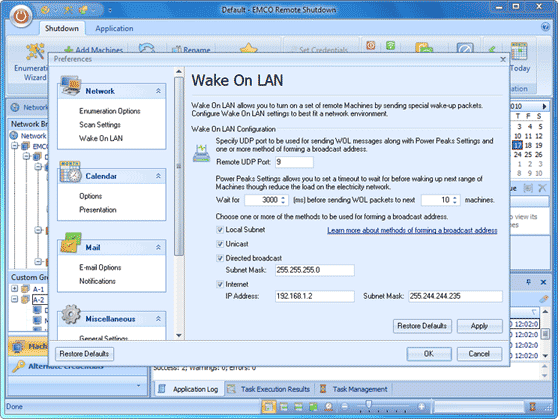Click the hourglass icon in status bar
Image resolution: width=558 pixels, height=419 pixels.
click(x=532, y=407)
